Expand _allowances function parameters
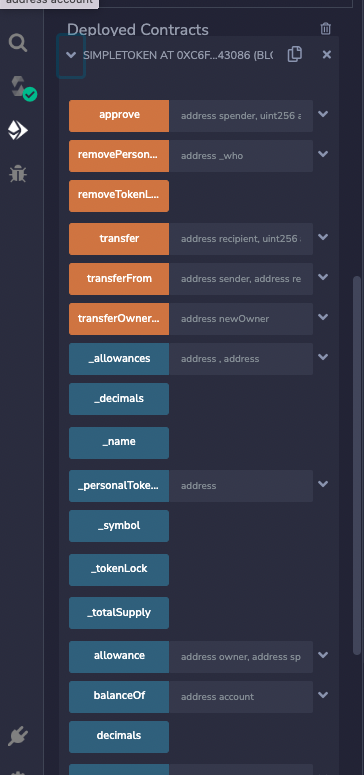The width and height of the screenshot is (364, 775). [323, 358]
